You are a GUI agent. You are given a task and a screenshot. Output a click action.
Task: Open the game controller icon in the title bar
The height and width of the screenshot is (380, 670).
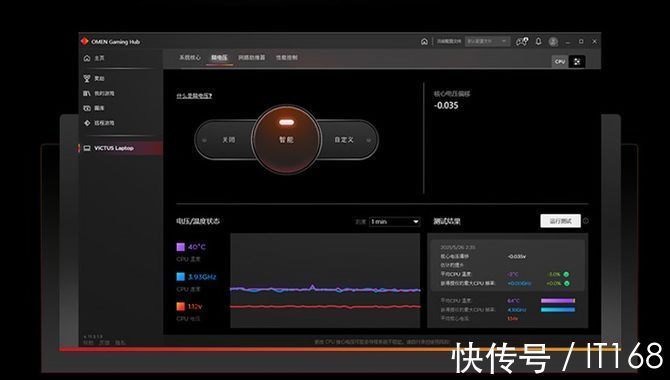522,41
